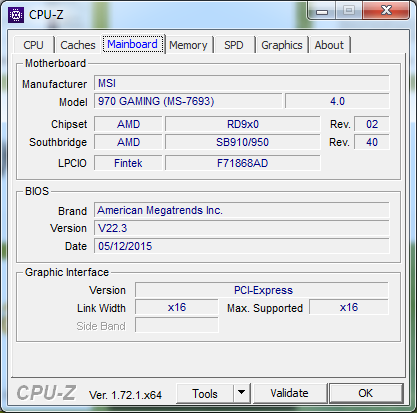Select the southbridge model SB910/950

click(243, 142)
